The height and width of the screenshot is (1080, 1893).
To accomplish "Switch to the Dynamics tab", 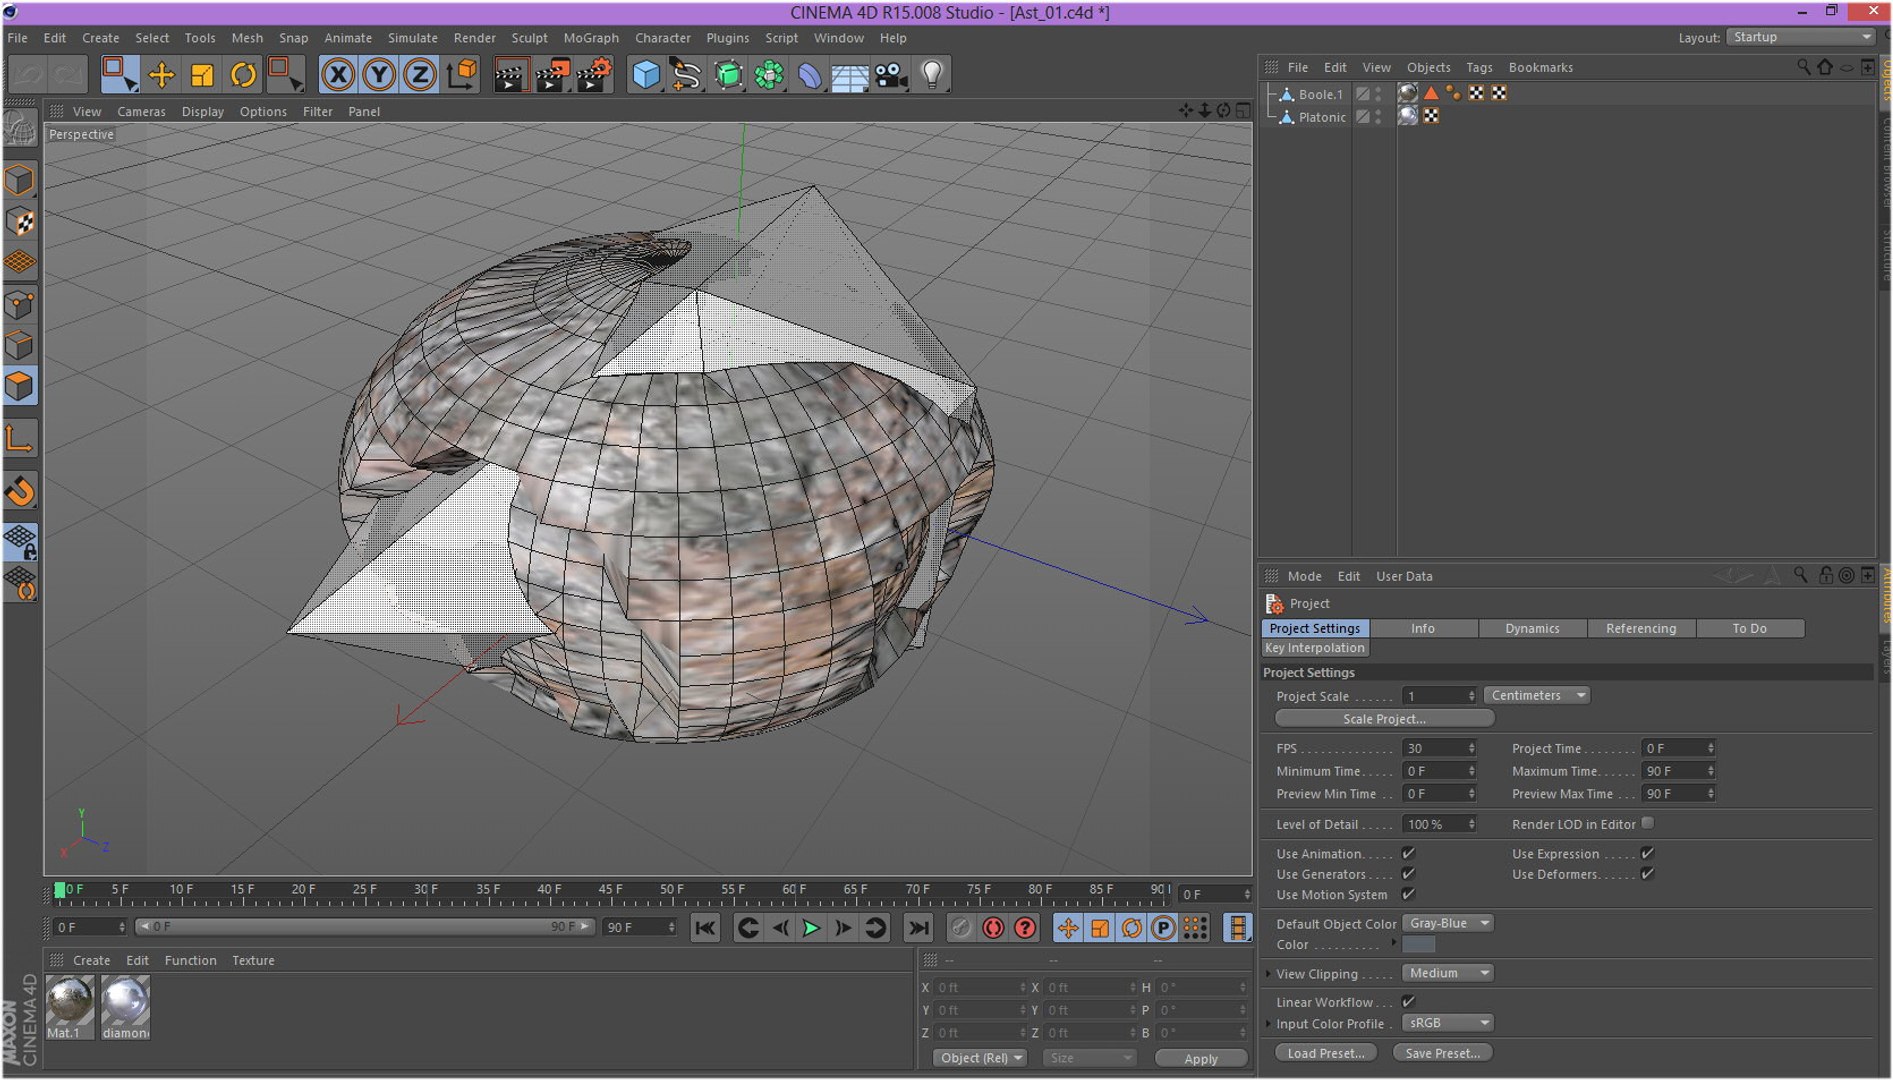I will tap(1532, 628).
